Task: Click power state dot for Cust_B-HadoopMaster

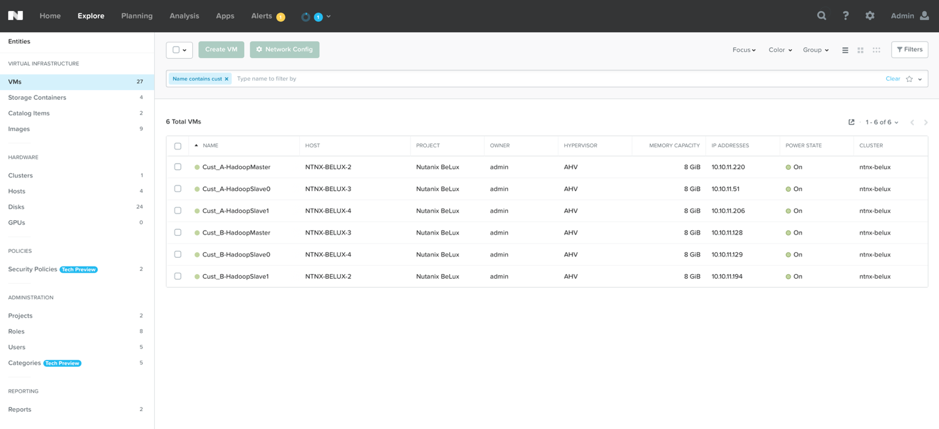Action: (x=788, y=232)
